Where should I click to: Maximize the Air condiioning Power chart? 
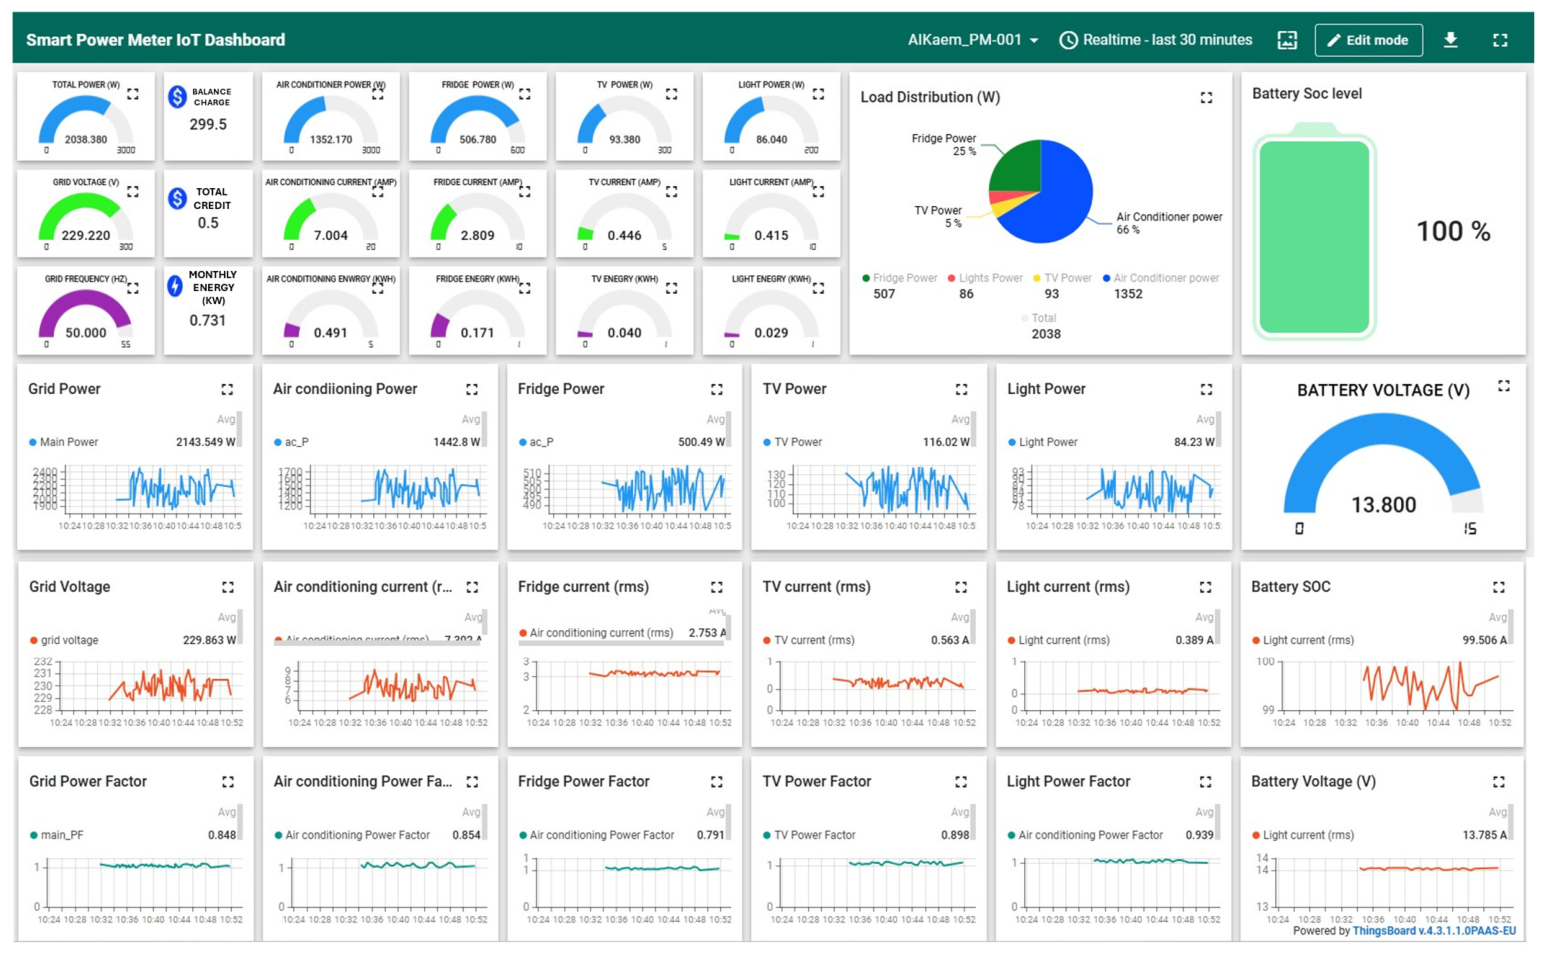(472, 389)
